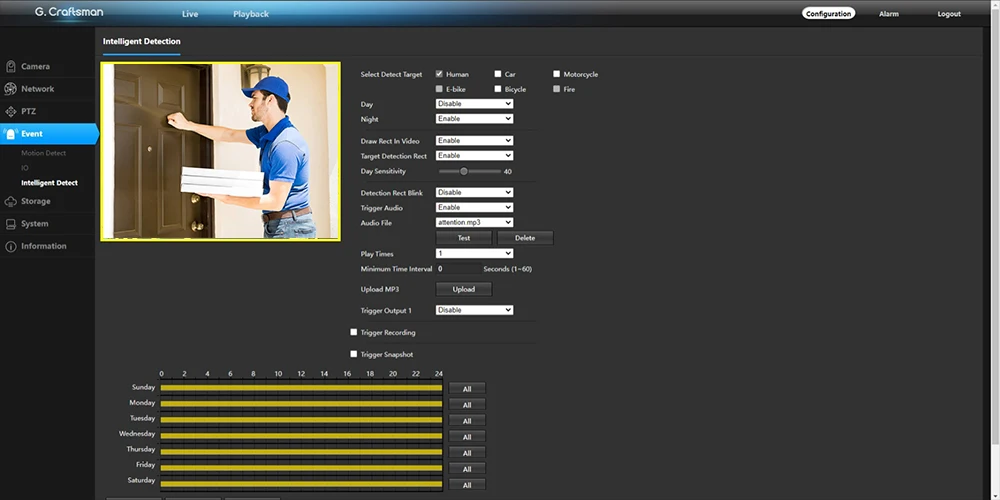Viewport: 1000px width, 500px height.
Task: Open the Night mode dropdown
Action: coord(474,119)
